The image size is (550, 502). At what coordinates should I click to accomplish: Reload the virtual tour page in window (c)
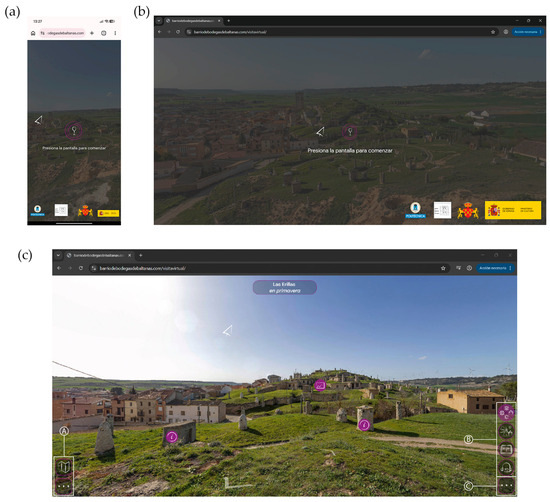(81, 268)
